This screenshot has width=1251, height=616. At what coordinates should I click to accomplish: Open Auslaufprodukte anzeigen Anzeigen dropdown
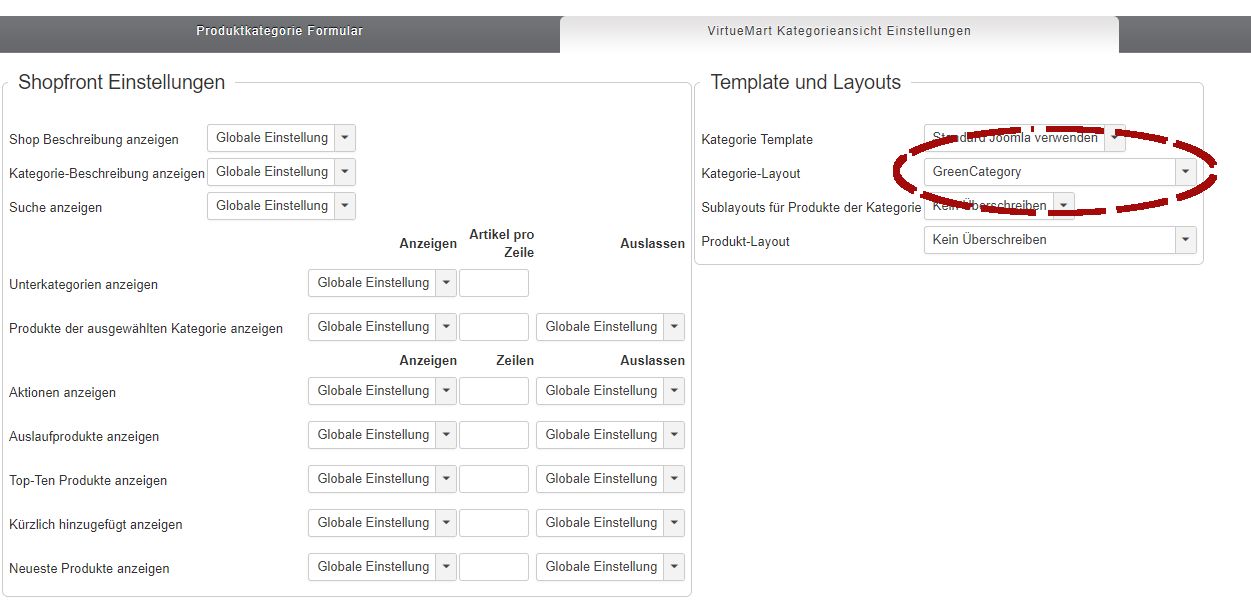coord(382,435)
